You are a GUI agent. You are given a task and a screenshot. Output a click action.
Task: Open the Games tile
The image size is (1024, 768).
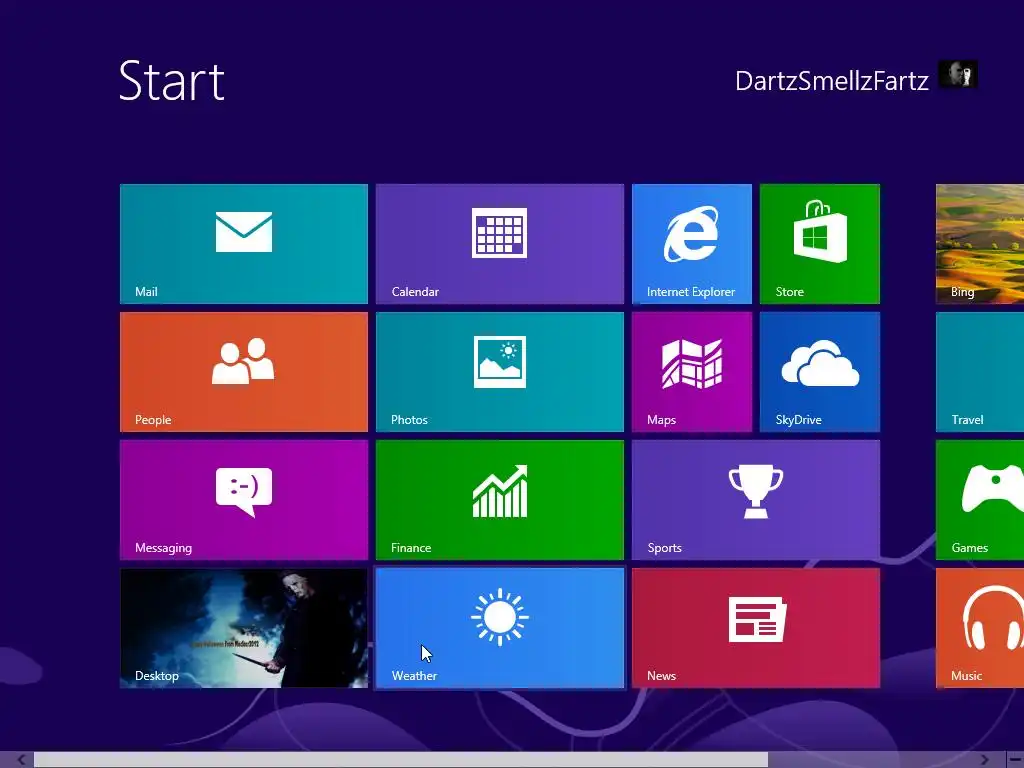tap(980, 500)
